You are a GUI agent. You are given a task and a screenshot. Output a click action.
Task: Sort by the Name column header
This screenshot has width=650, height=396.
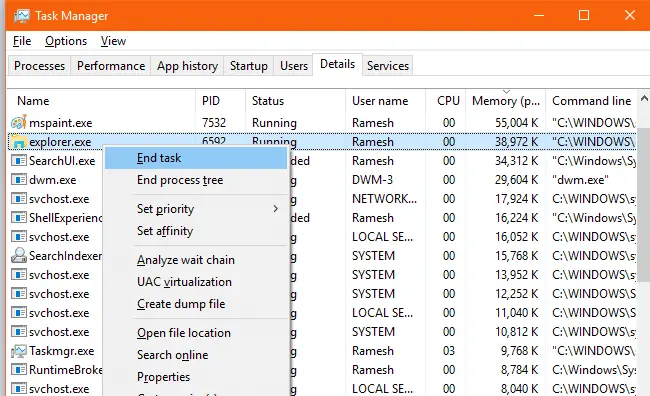coord(102,101)
